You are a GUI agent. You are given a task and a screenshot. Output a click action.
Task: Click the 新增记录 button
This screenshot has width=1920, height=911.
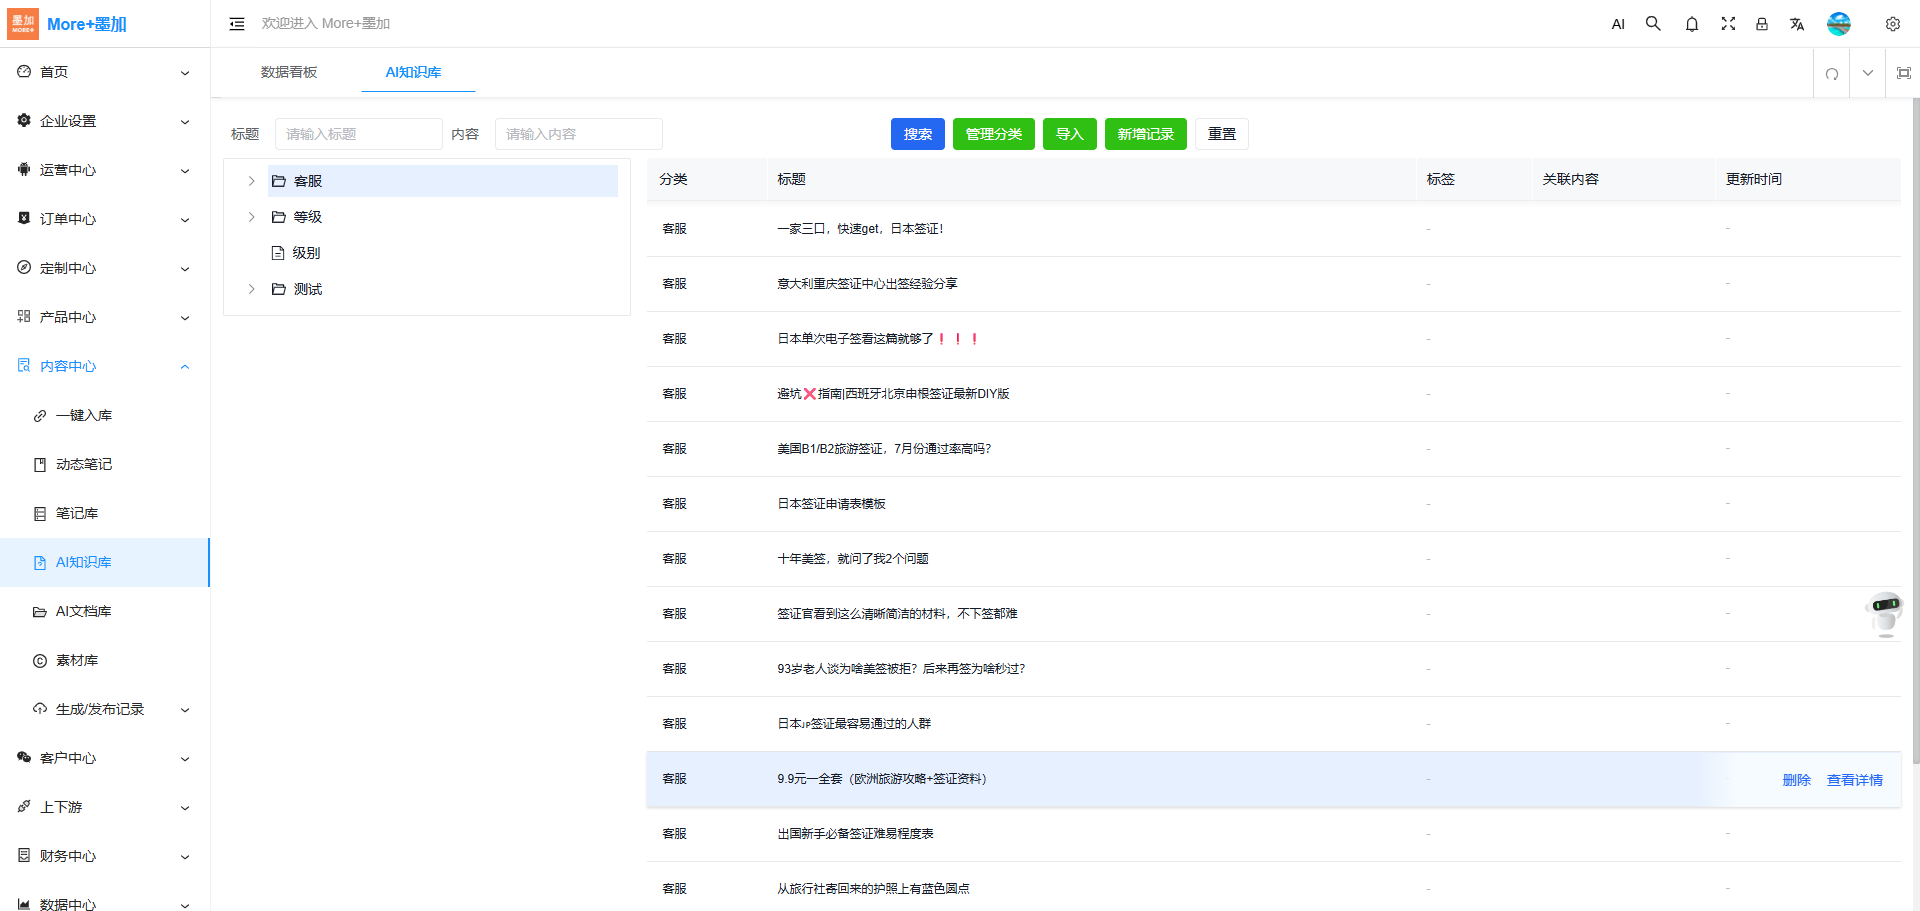coord(1145,134)
